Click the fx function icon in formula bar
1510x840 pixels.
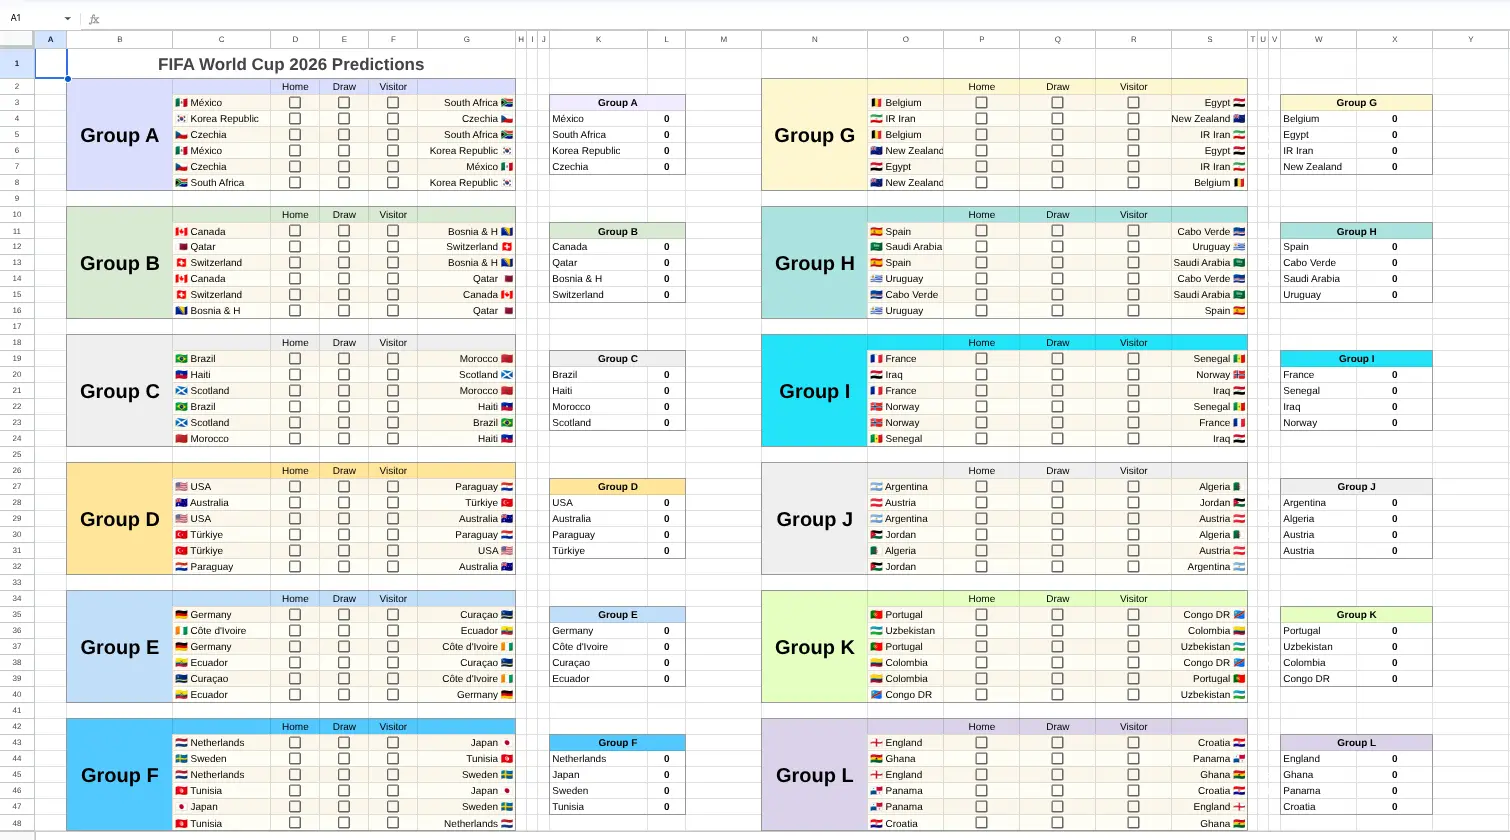click(x=94, y=19)
